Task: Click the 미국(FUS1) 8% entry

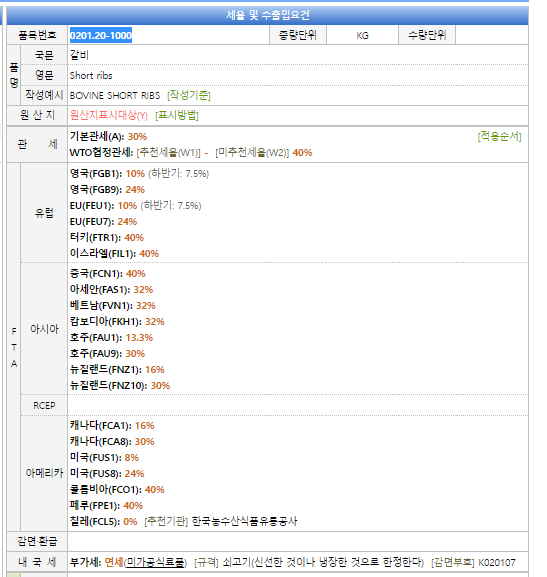Action: pos(104,457)
